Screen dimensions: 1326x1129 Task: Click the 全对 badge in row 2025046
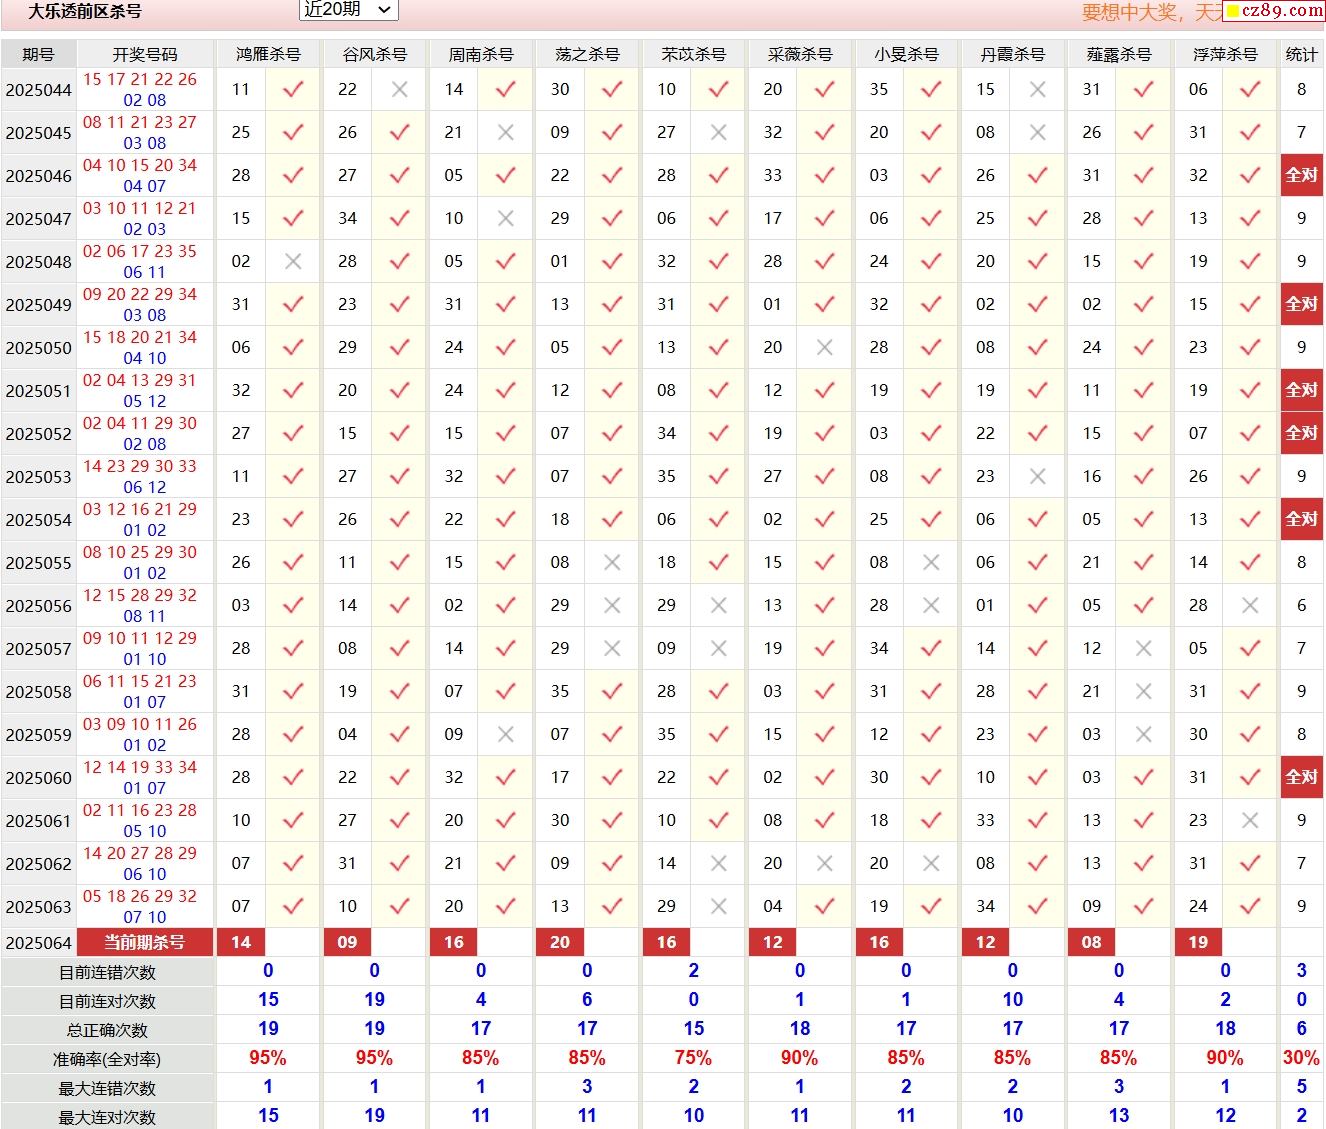(x=1301, y=175)
